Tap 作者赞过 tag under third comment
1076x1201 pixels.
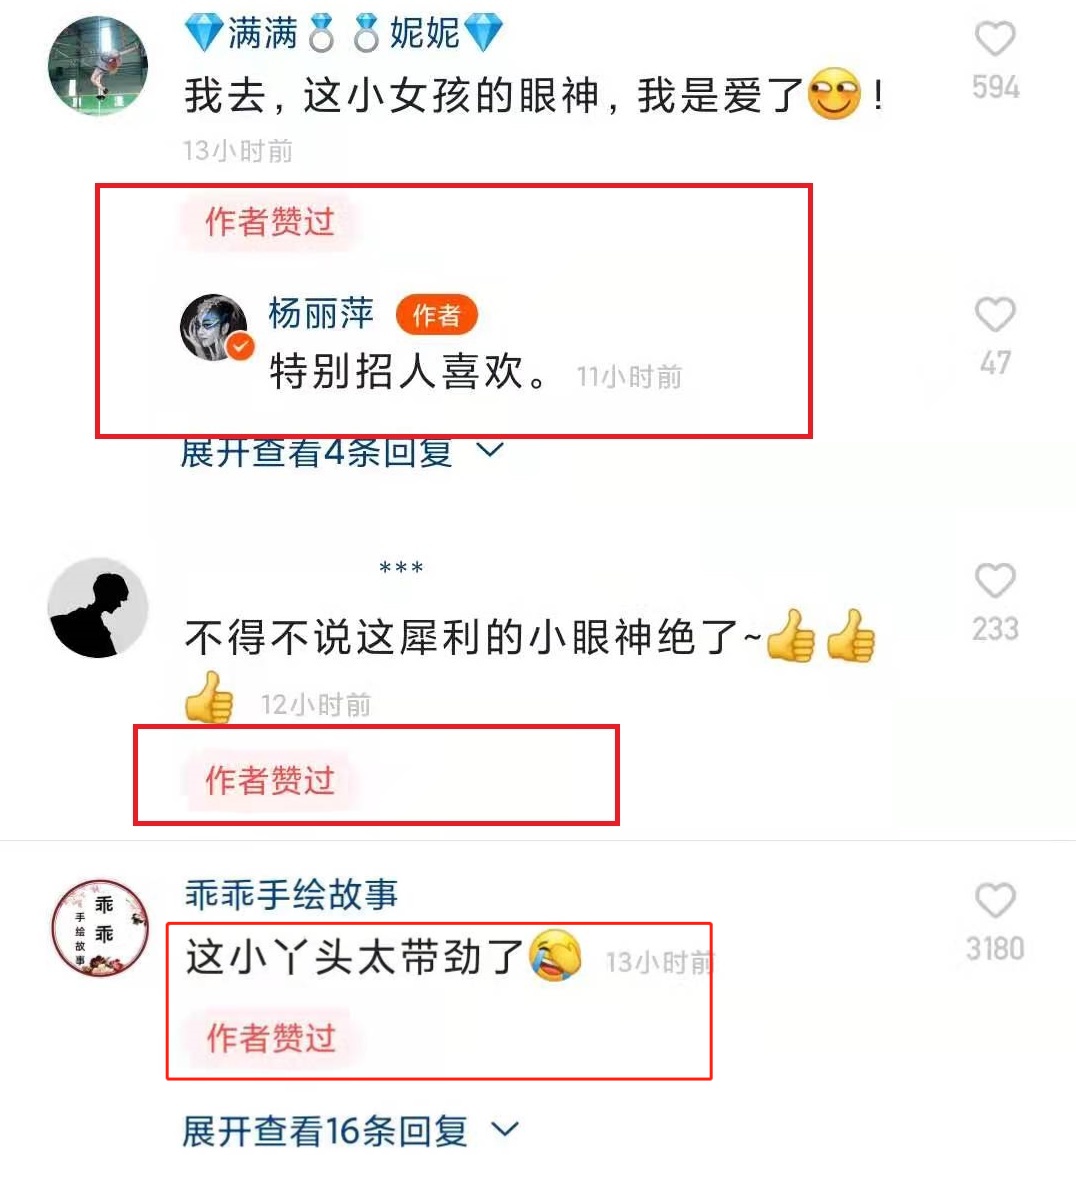pos(271,1038)
